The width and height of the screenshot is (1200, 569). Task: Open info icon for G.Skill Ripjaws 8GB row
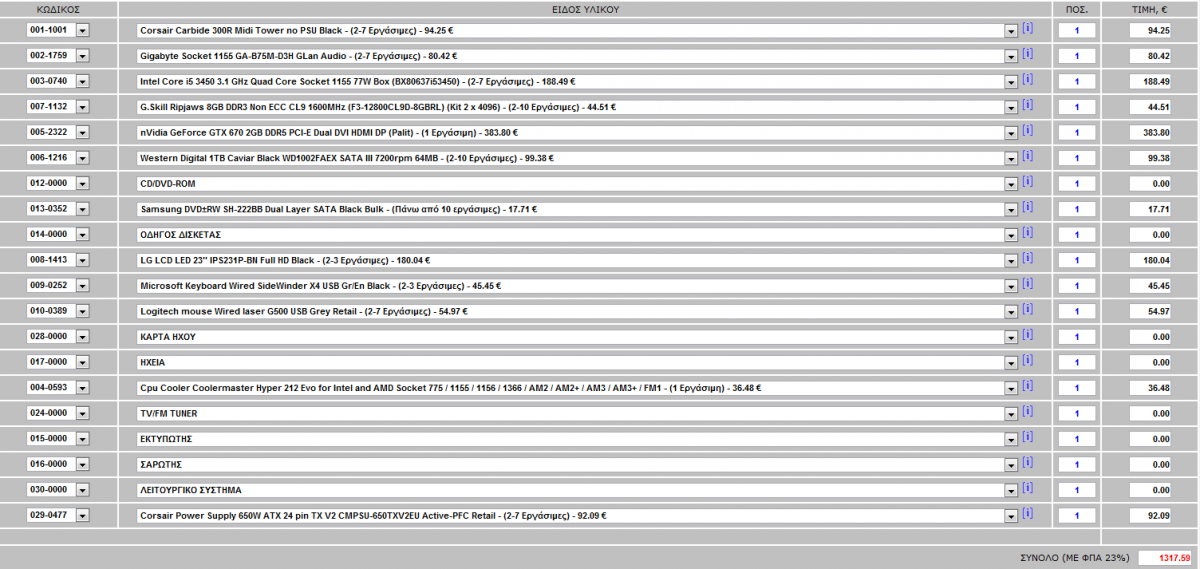pos(1027,105)
